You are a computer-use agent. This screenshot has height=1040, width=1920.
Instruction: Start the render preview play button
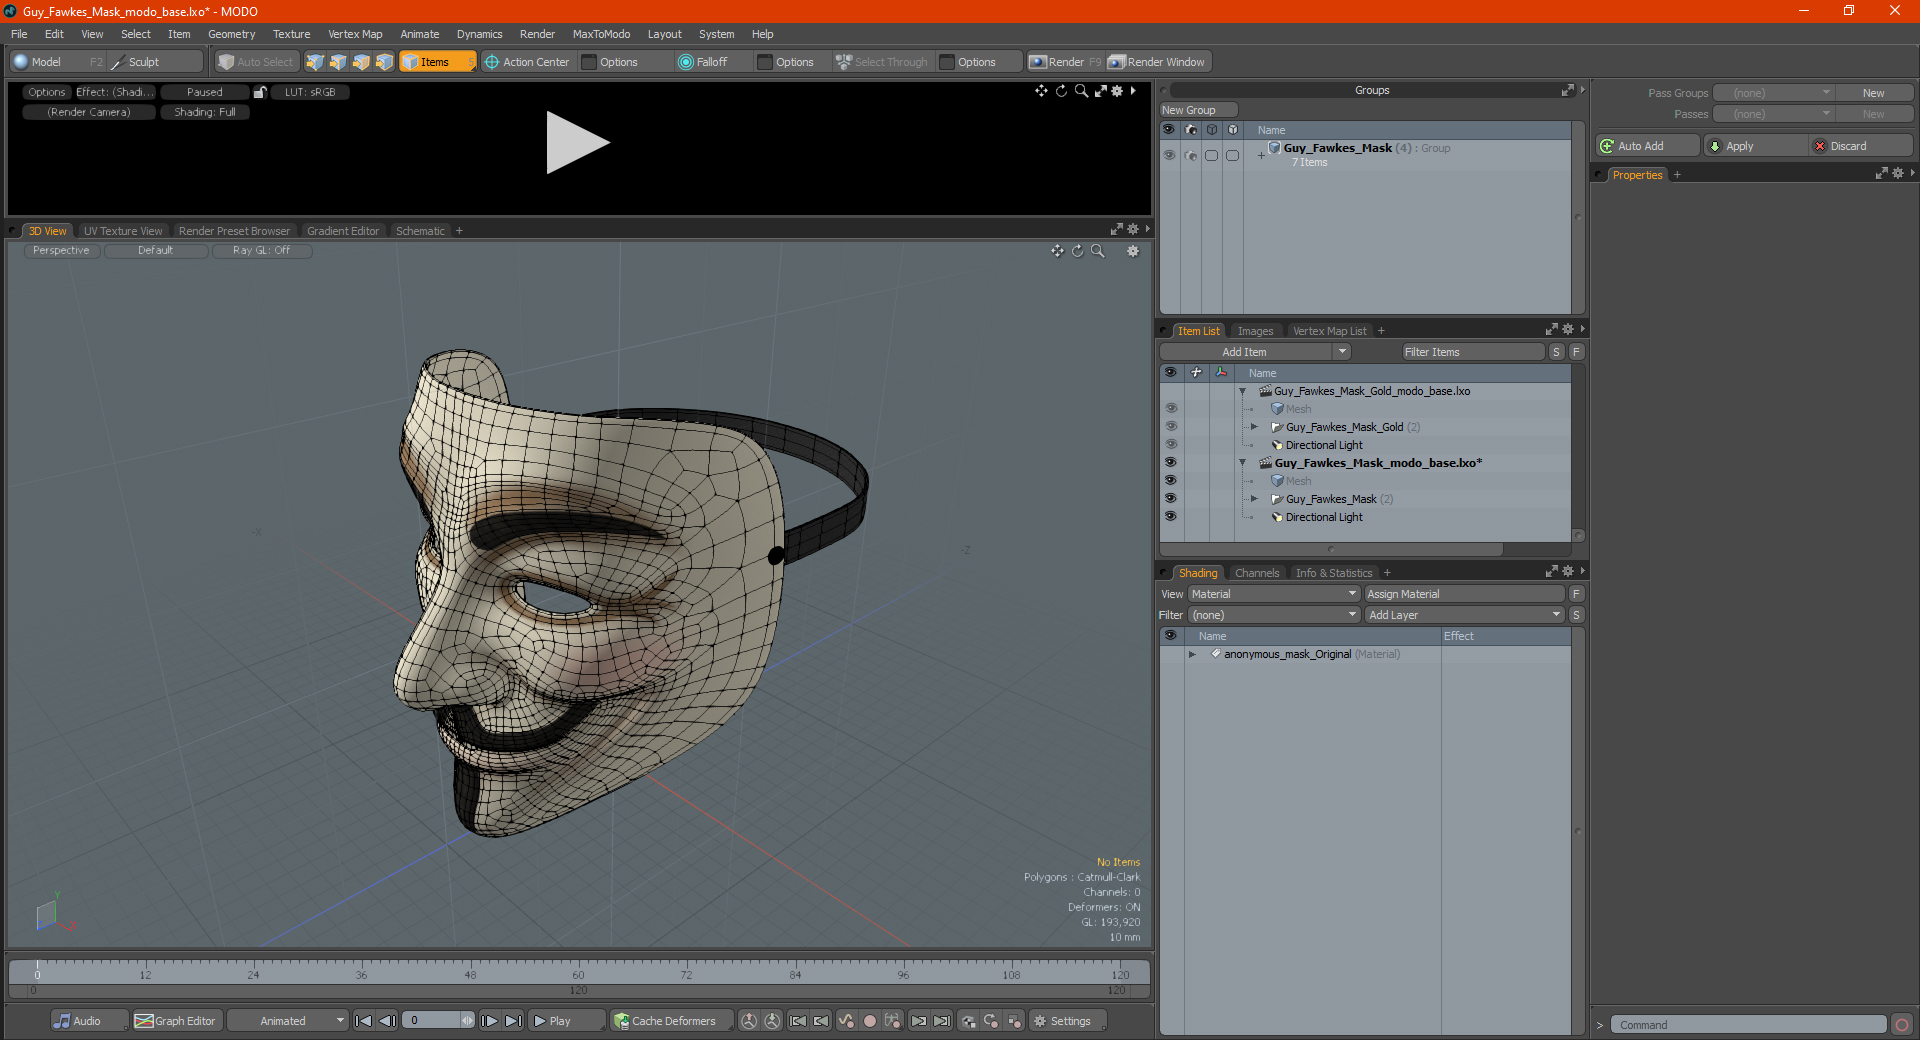[577, 143]
